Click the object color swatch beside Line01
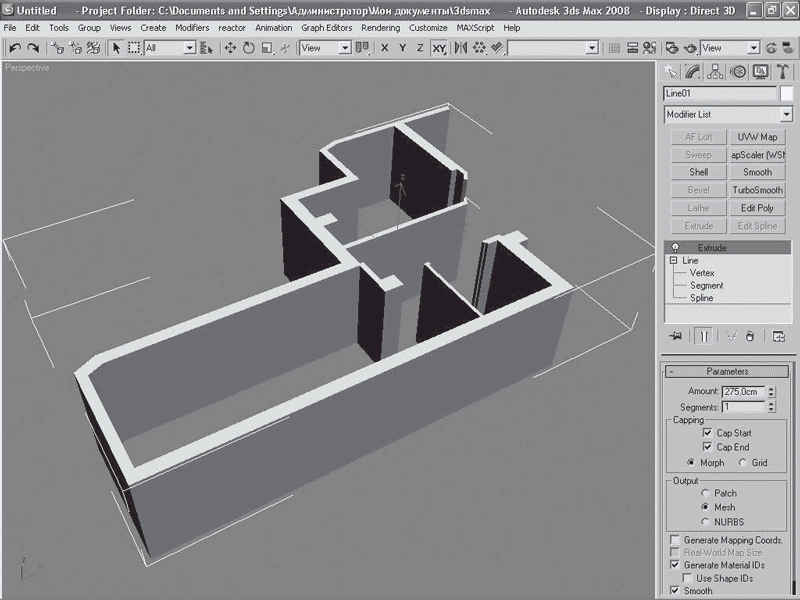Screen dimensions: 800x600 click(788, 93)
